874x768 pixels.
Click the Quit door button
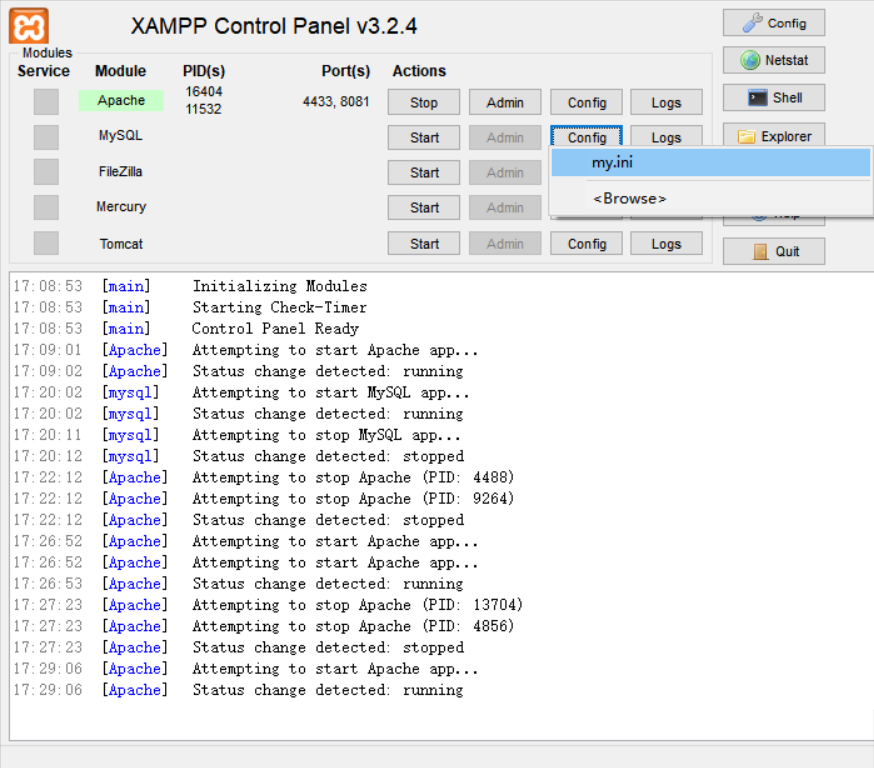(774, 251)
